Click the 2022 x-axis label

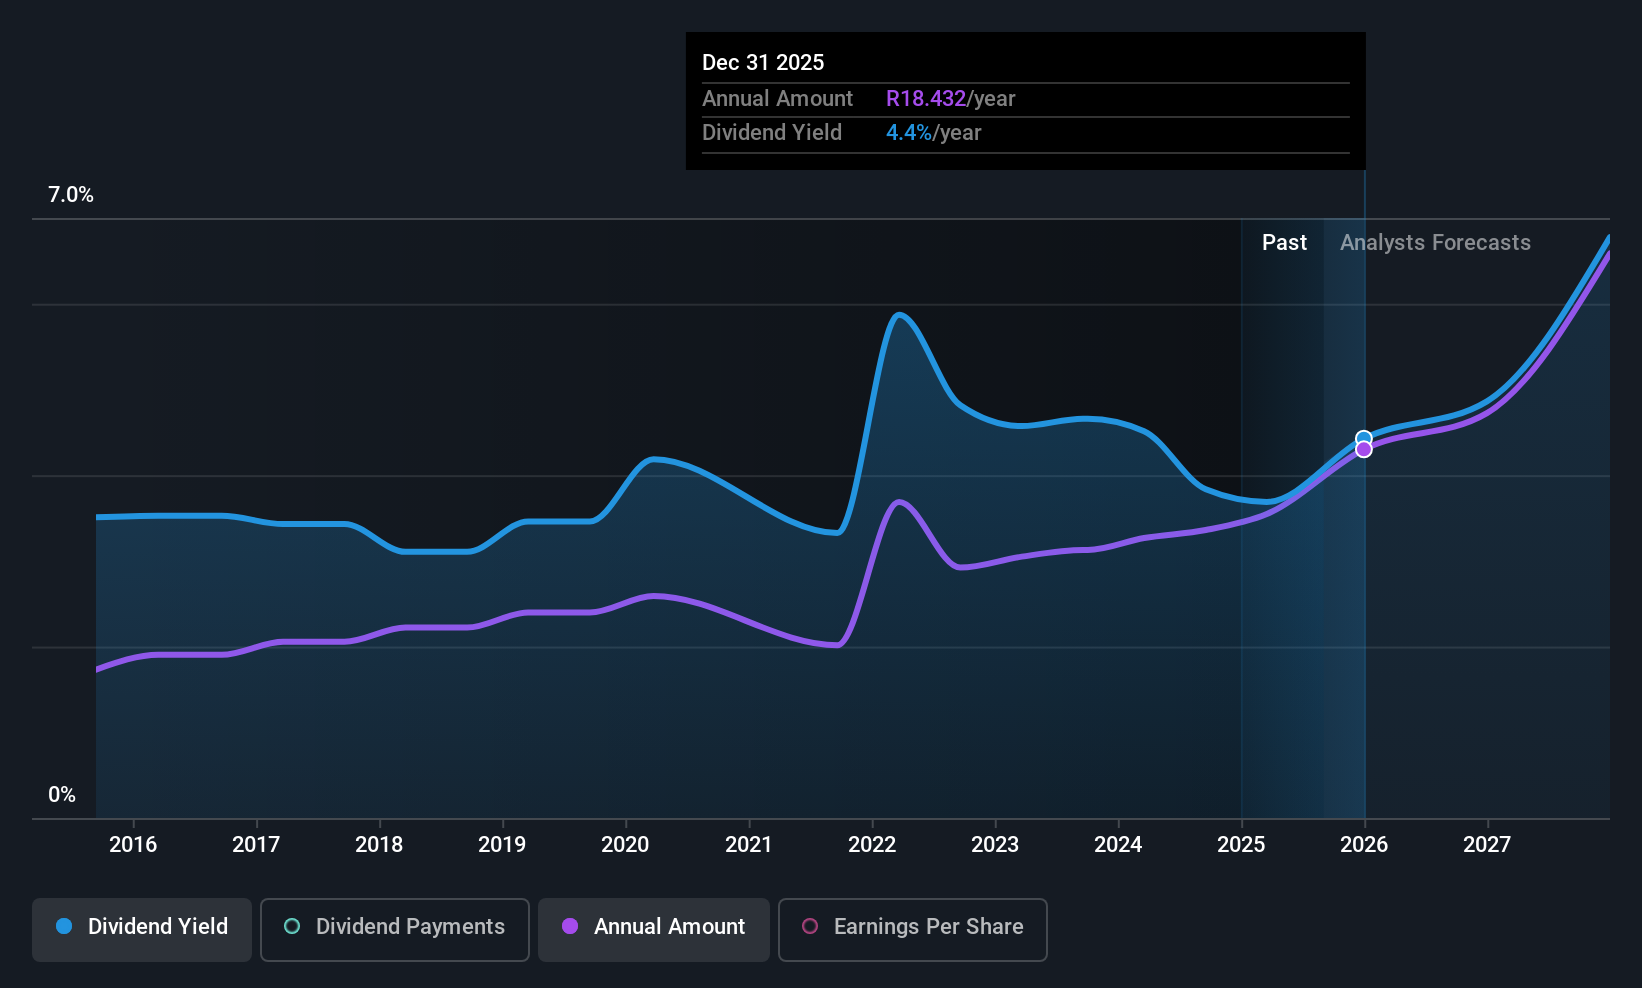[x=872, y=844]
